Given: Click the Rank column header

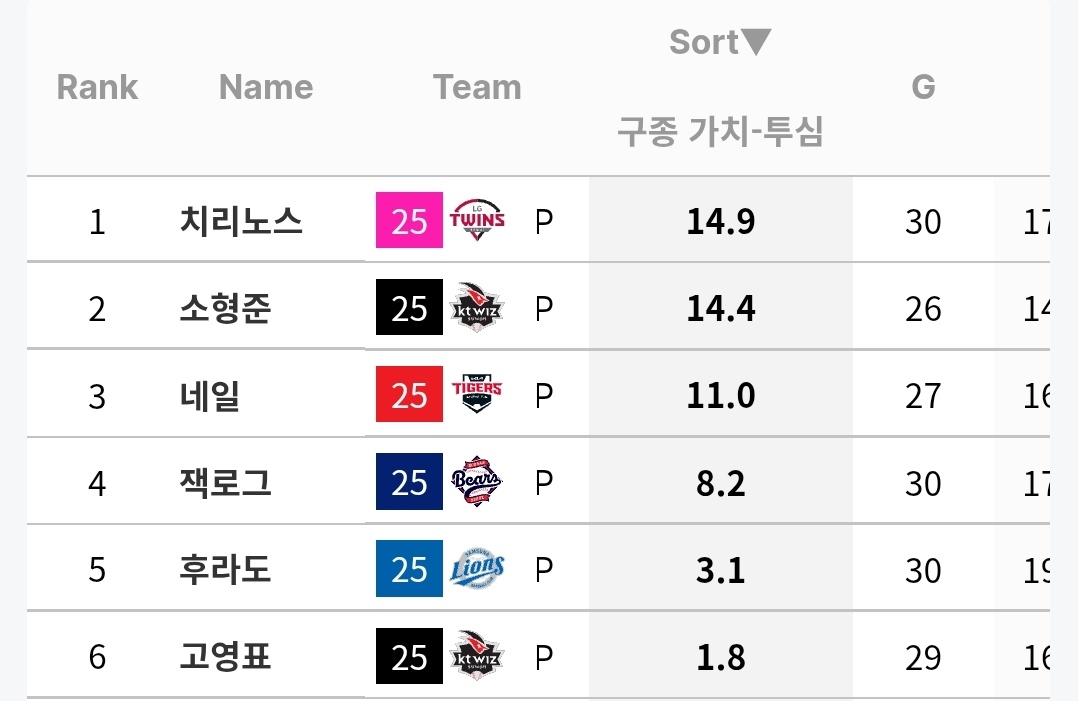Looking at the screenshot, I should click(97, 87).
